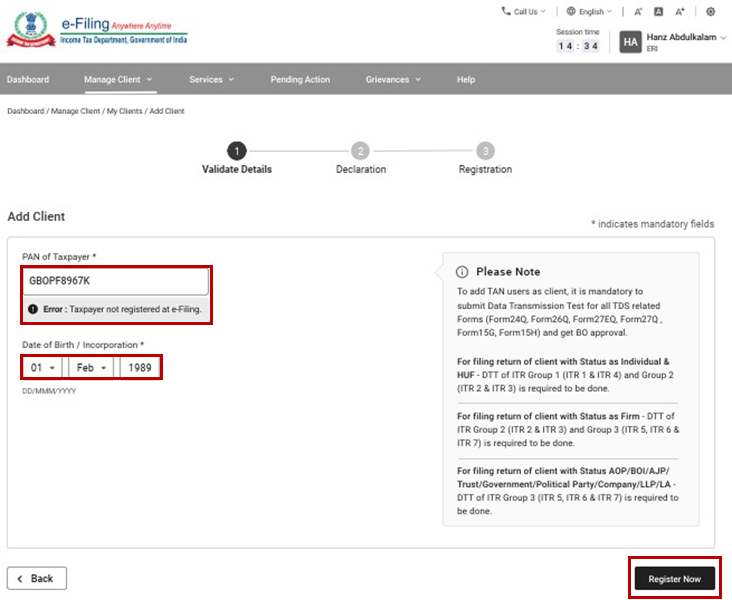Click the increase font size icon
This screenshot has height=600, width=732.
pyautogui.click(x=680, y=12)
